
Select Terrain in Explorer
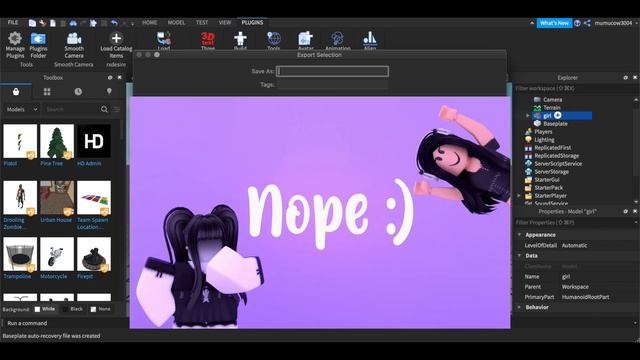(551, 108)
